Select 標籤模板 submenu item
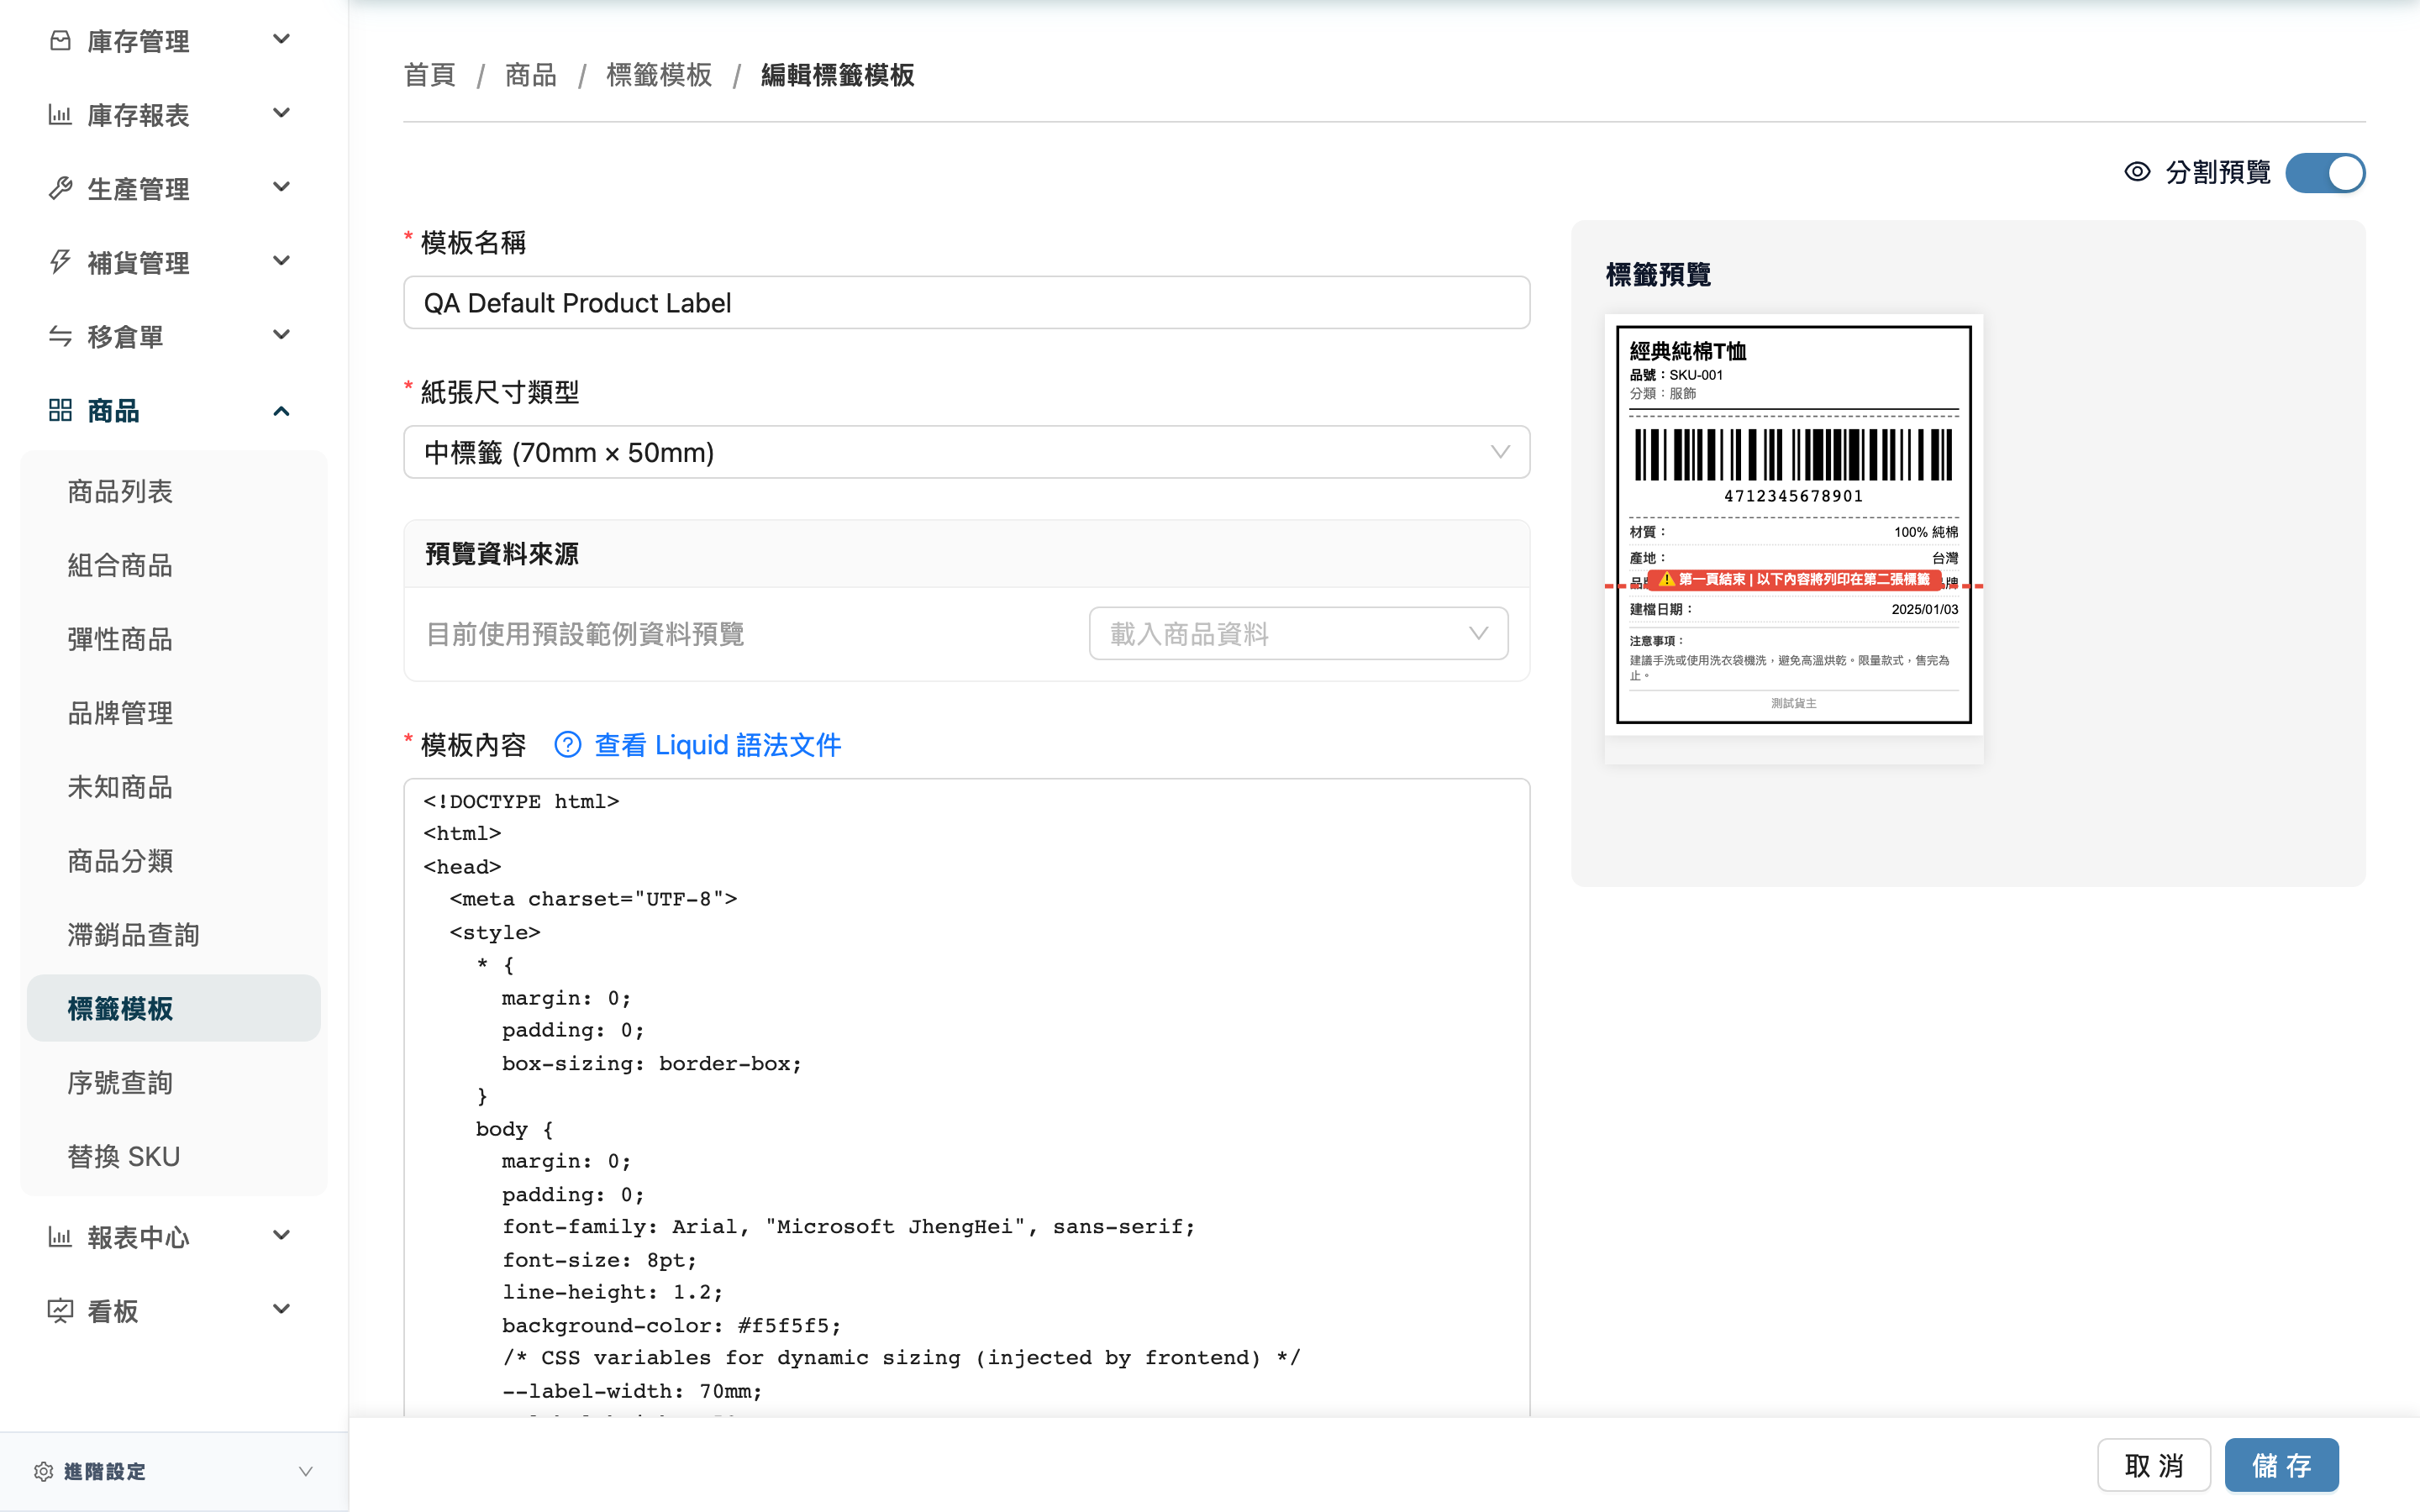This screenshot has height=1512, width=2420. (174, 1008)
